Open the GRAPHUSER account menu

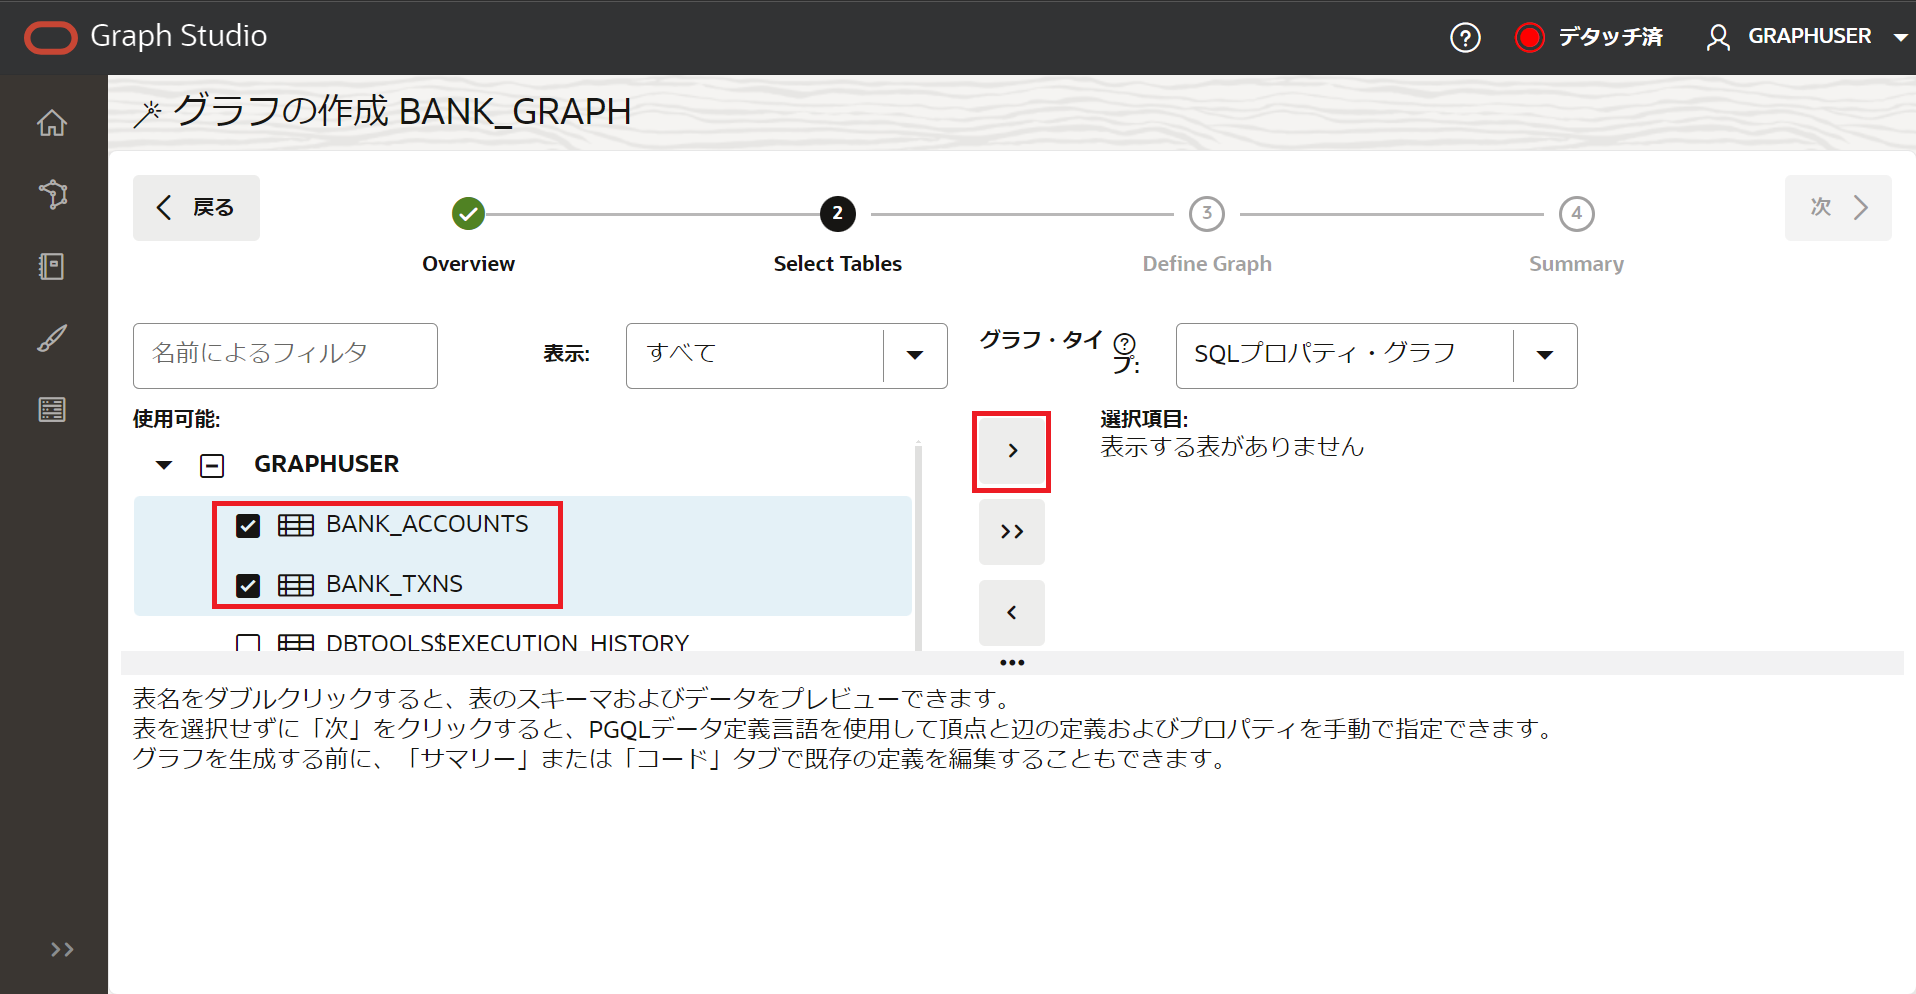point(1807,37)
